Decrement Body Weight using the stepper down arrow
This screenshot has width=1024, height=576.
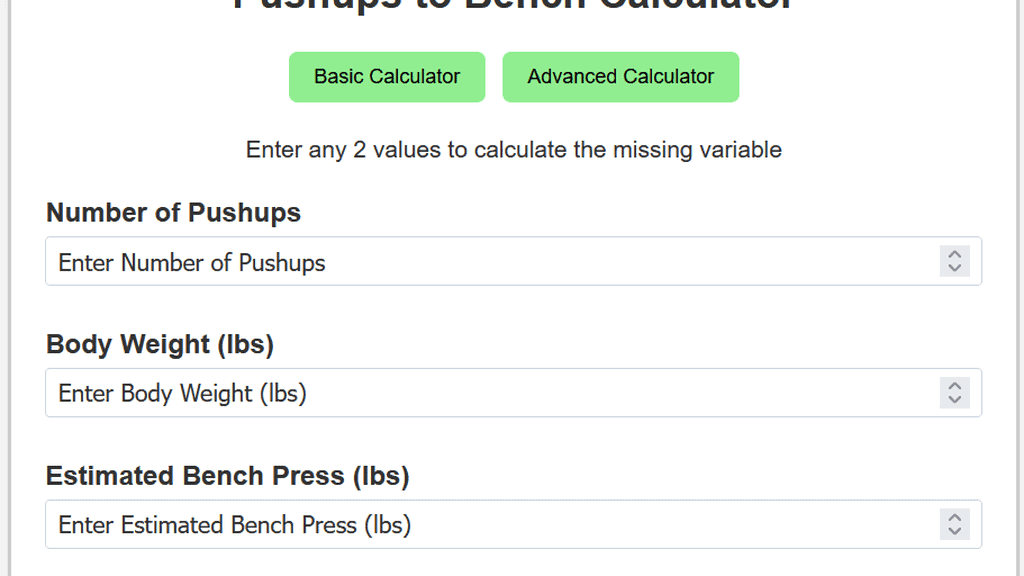point(954,398)
